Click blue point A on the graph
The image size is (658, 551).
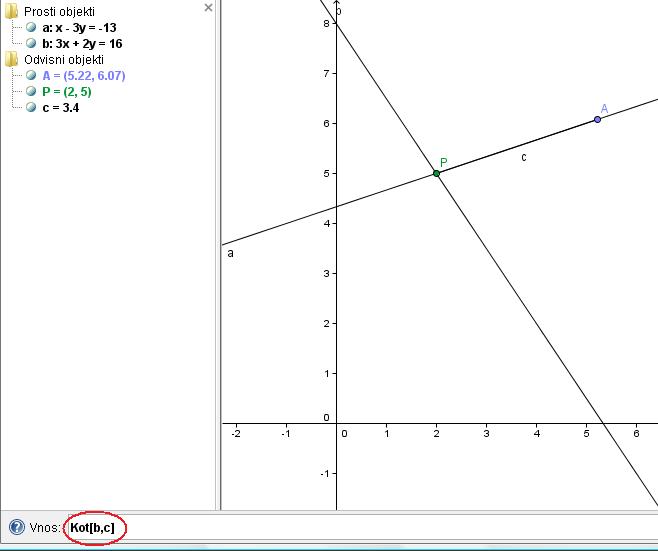click(x=597, y=119)
